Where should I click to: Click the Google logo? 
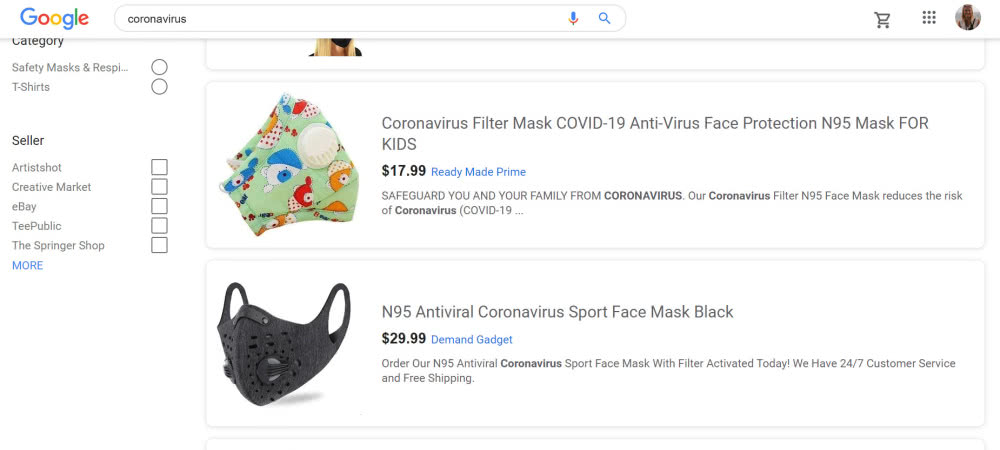click(54, 18)
